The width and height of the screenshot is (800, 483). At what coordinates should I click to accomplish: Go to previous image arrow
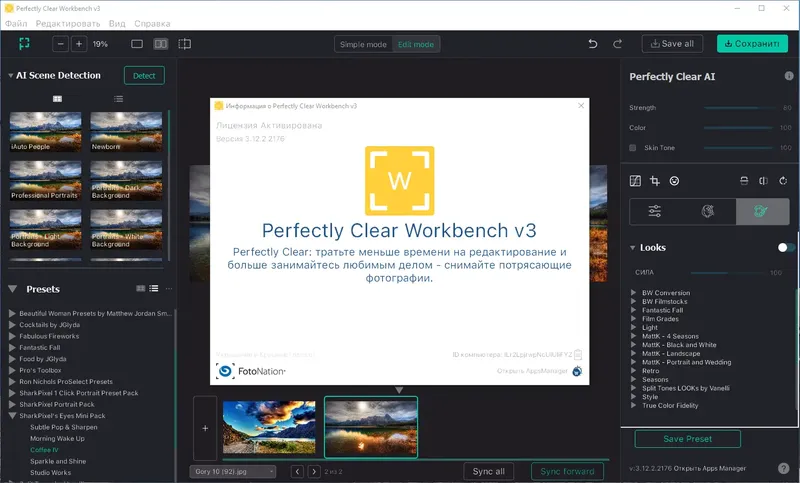point(297,472)
